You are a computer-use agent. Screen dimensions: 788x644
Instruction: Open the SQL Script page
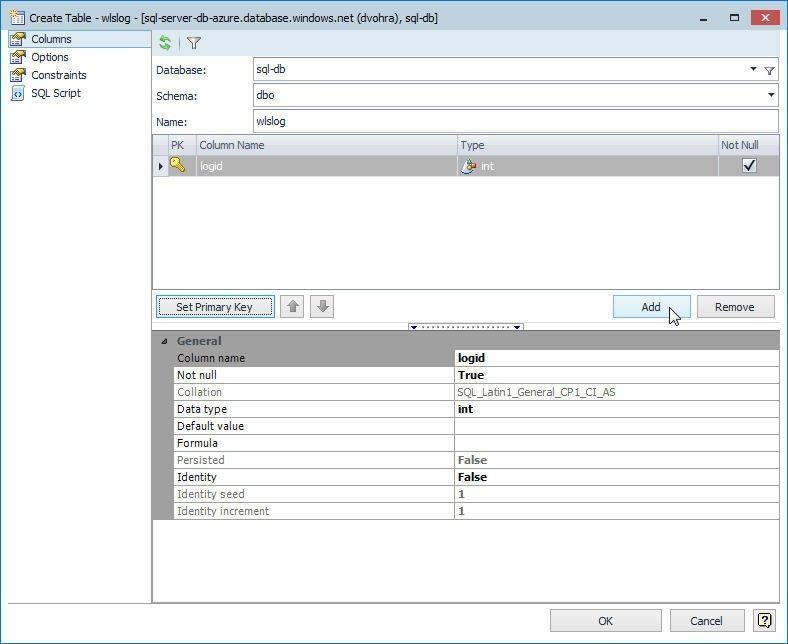pos(56,93)
